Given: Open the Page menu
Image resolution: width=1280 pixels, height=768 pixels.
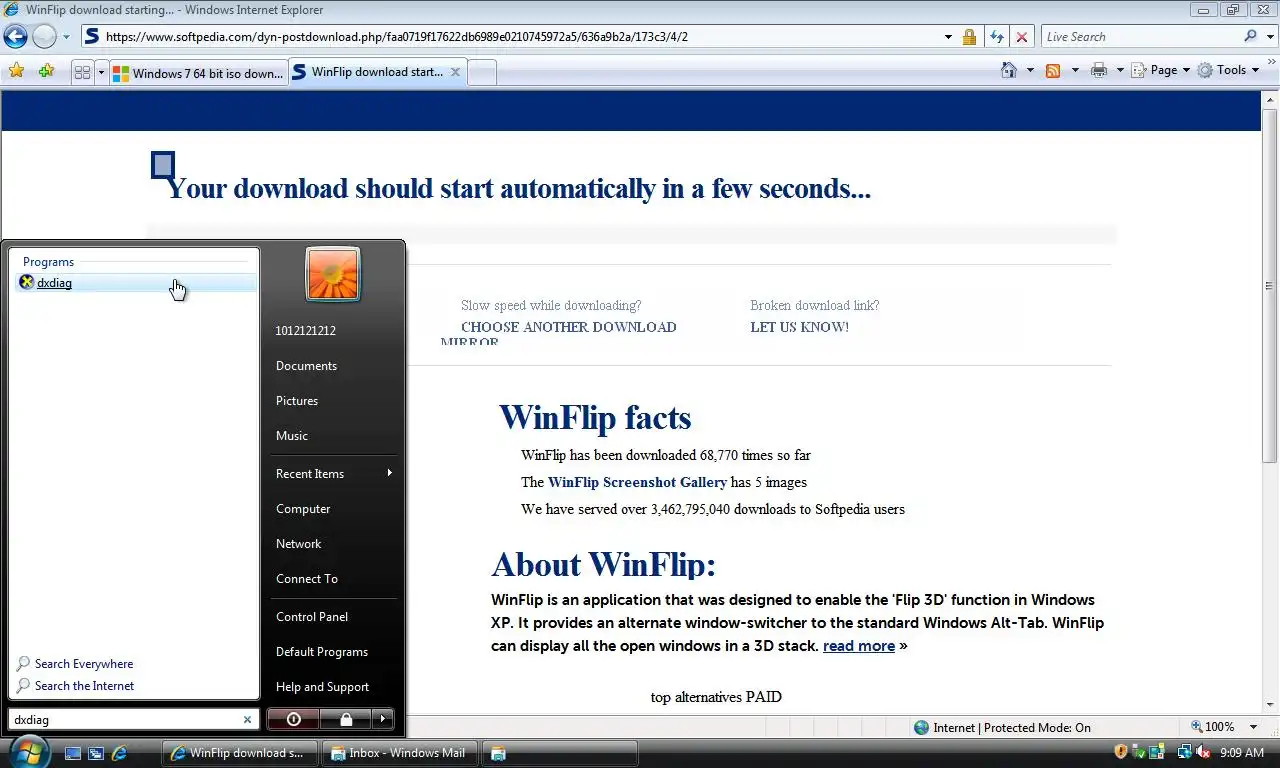Looking at the screenshot, I should click(1162, 70).
